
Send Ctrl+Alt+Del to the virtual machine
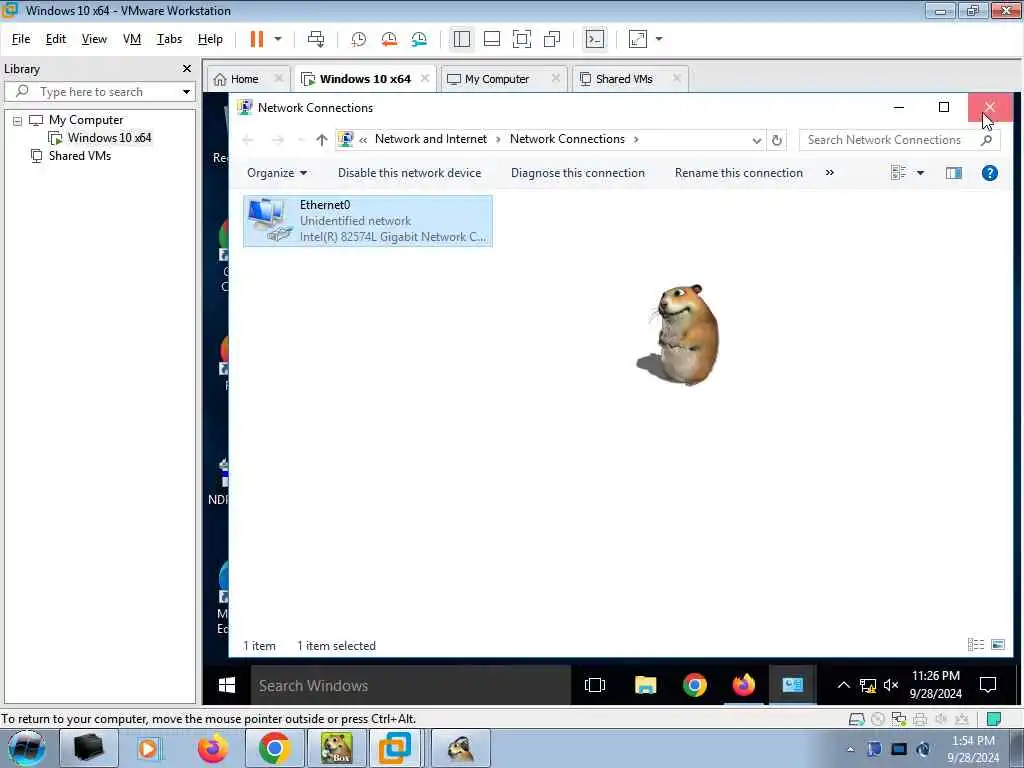click(x=316, y=39)
